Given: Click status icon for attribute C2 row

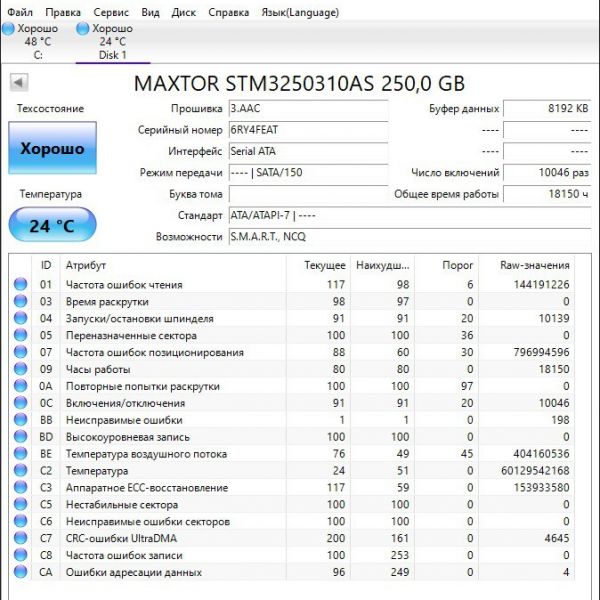Looking at the screenshot, I should pos(21,470).
